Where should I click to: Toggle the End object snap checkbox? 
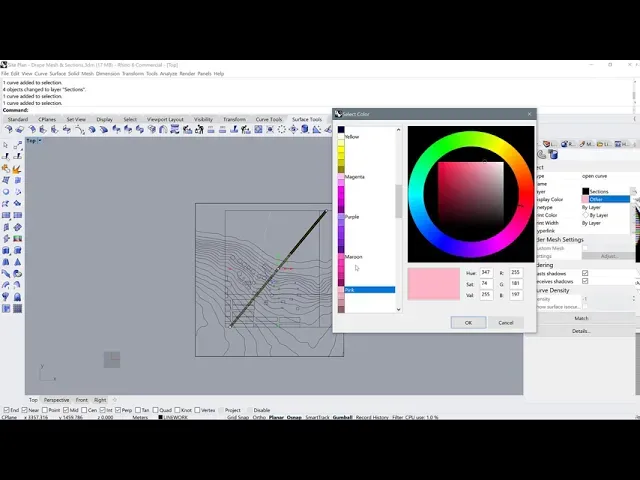[x=5, y=410]
